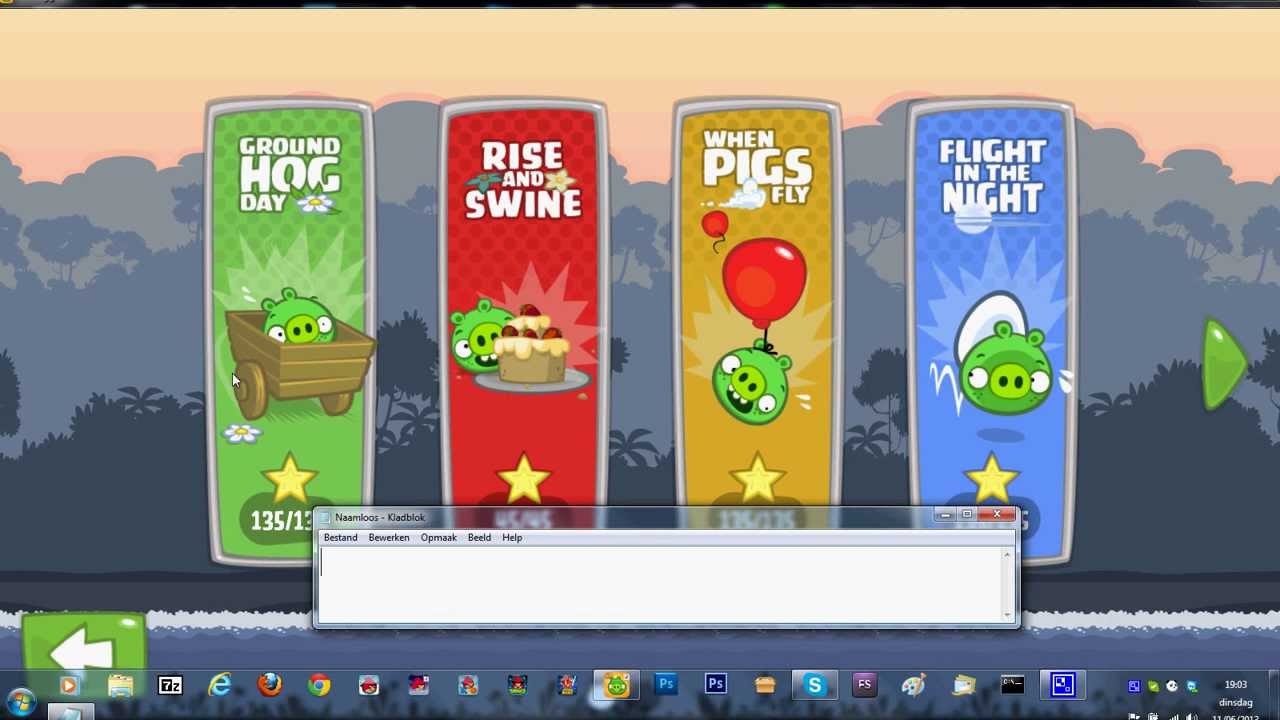Open the Windows Start menu
The width and height of the screenshot is (1280, 720).
point(20,701)
